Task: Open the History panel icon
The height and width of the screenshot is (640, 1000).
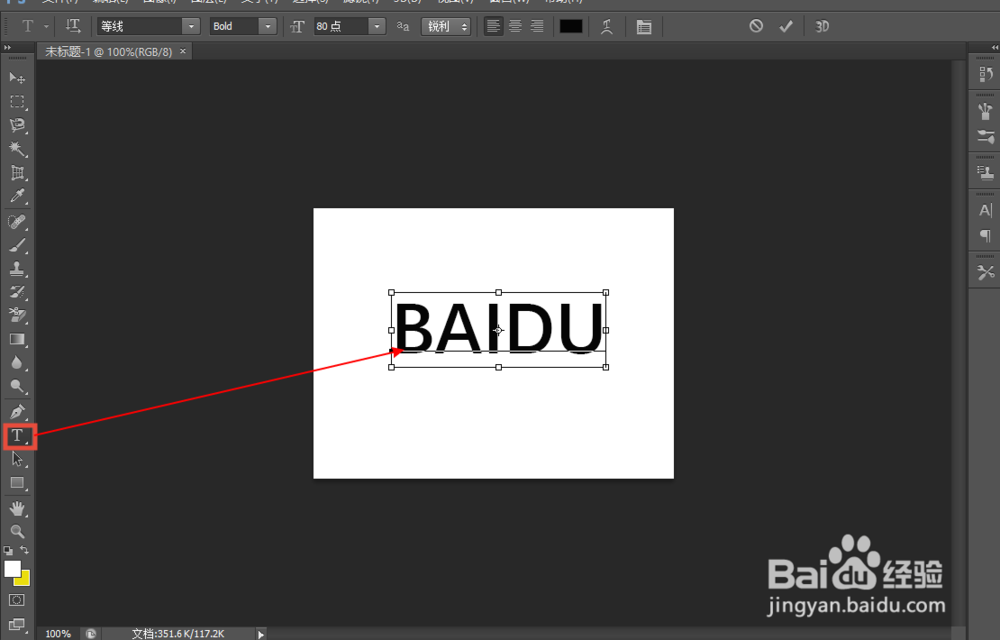Action: pyautogui.click(x=985, y=75)
